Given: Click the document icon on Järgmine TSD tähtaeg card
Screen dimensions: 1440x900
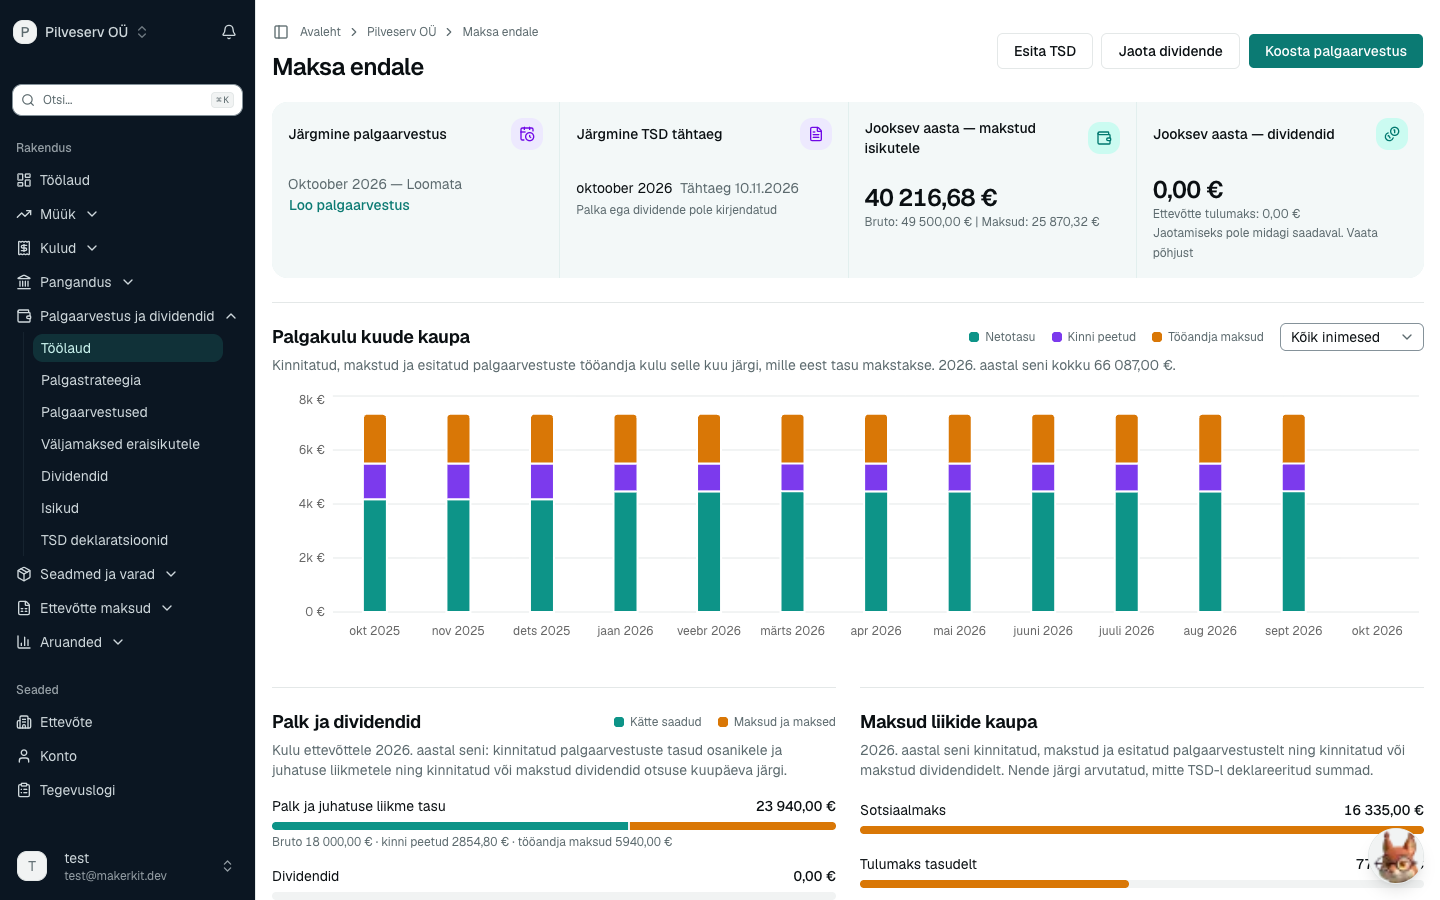Looking at the screenshot, I should [816, 134].
